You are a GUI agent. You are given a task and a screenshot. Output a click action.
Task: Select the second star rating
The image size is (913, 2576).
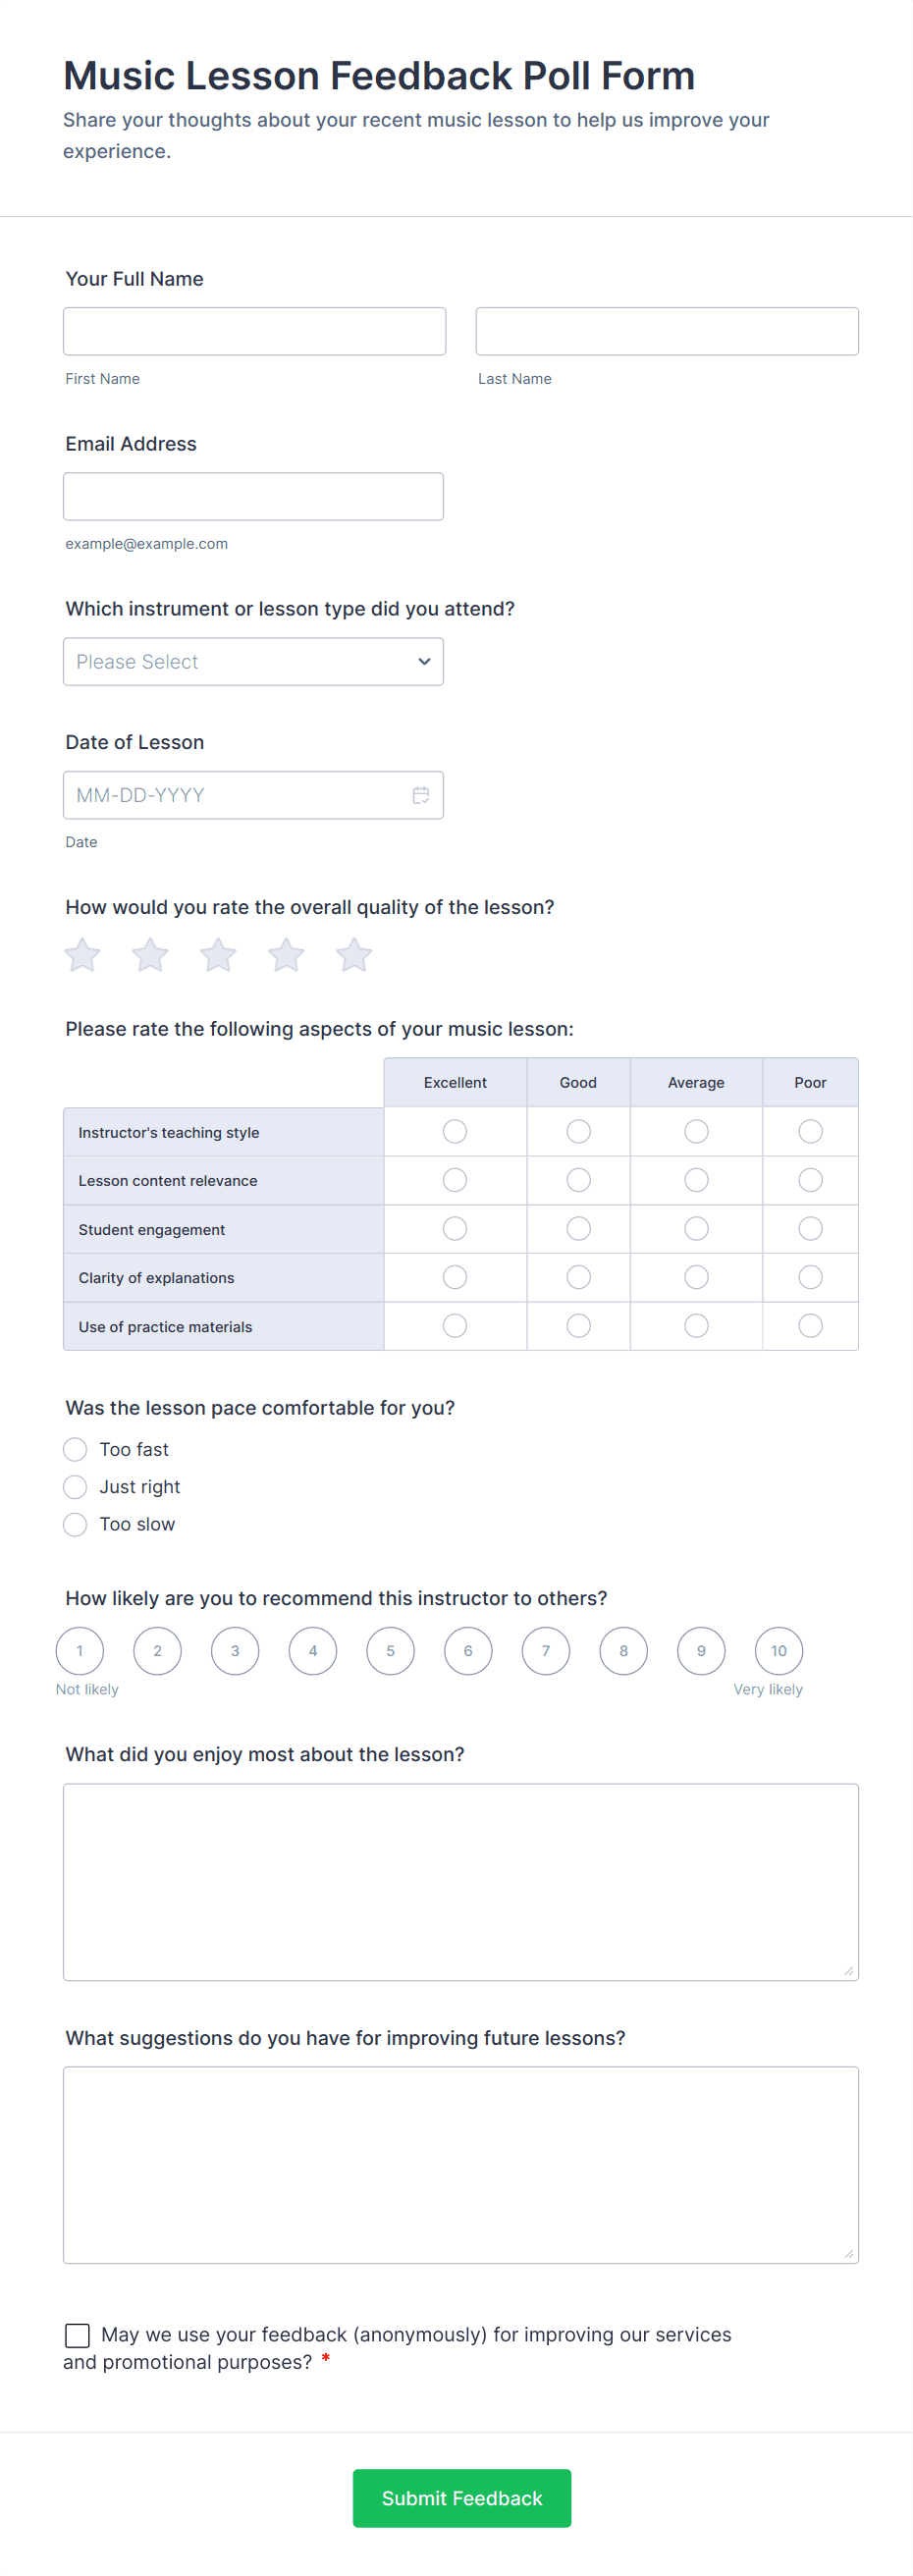[x=150, y=955]
